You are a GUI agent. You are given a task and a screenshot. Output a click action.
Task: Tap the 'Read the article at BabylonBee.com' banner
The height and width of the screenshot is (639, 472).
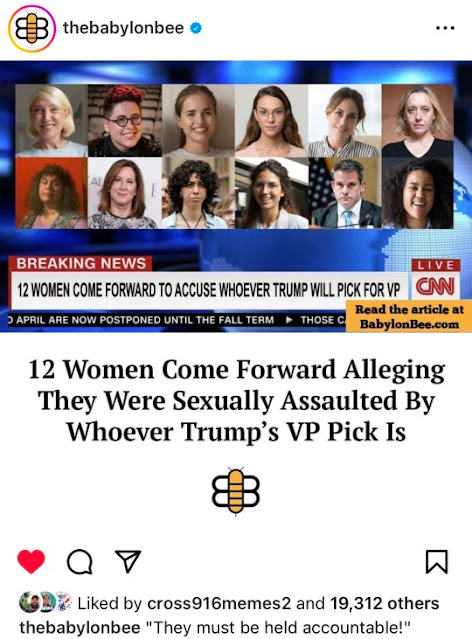[x=409, y=317]
